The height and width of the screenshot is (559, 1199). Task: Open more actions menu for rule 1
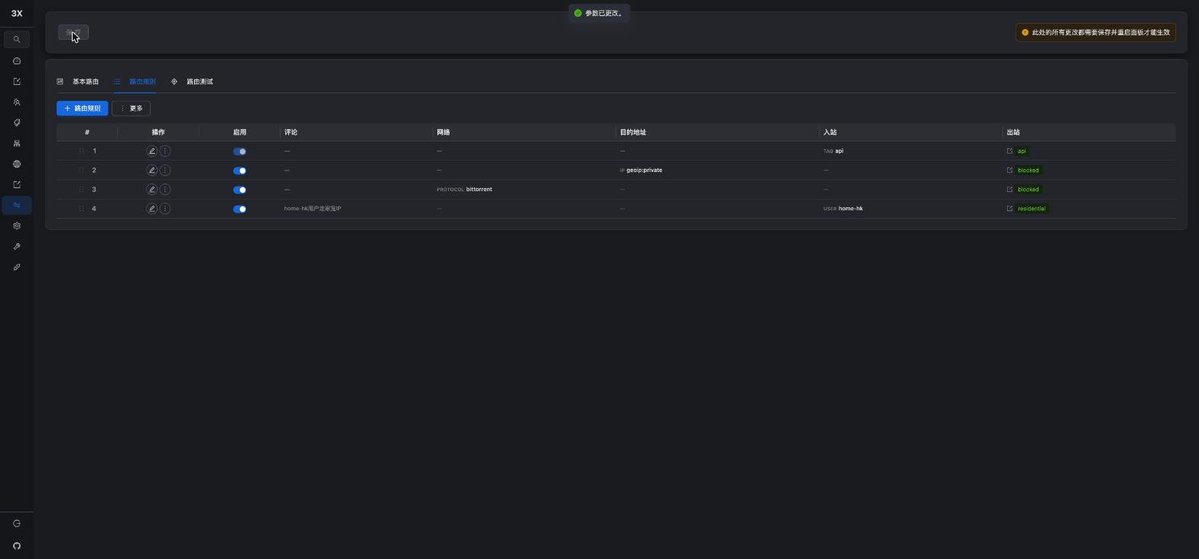coord(165,151)
